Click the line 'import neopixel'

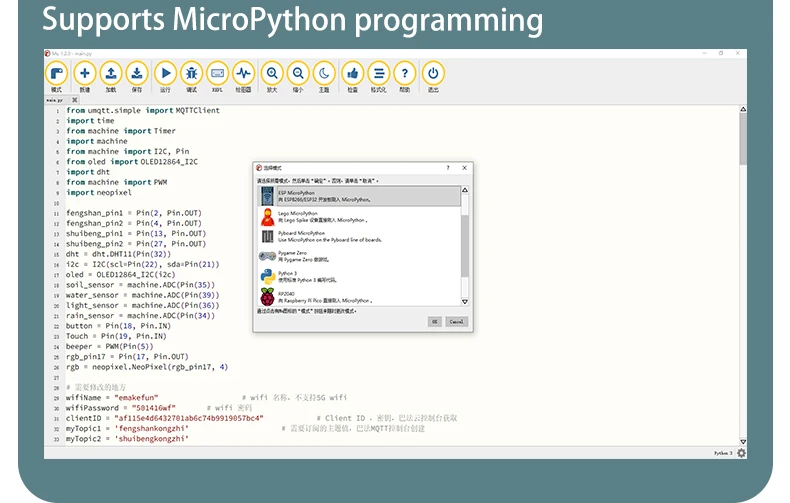(x=99, y=193)
